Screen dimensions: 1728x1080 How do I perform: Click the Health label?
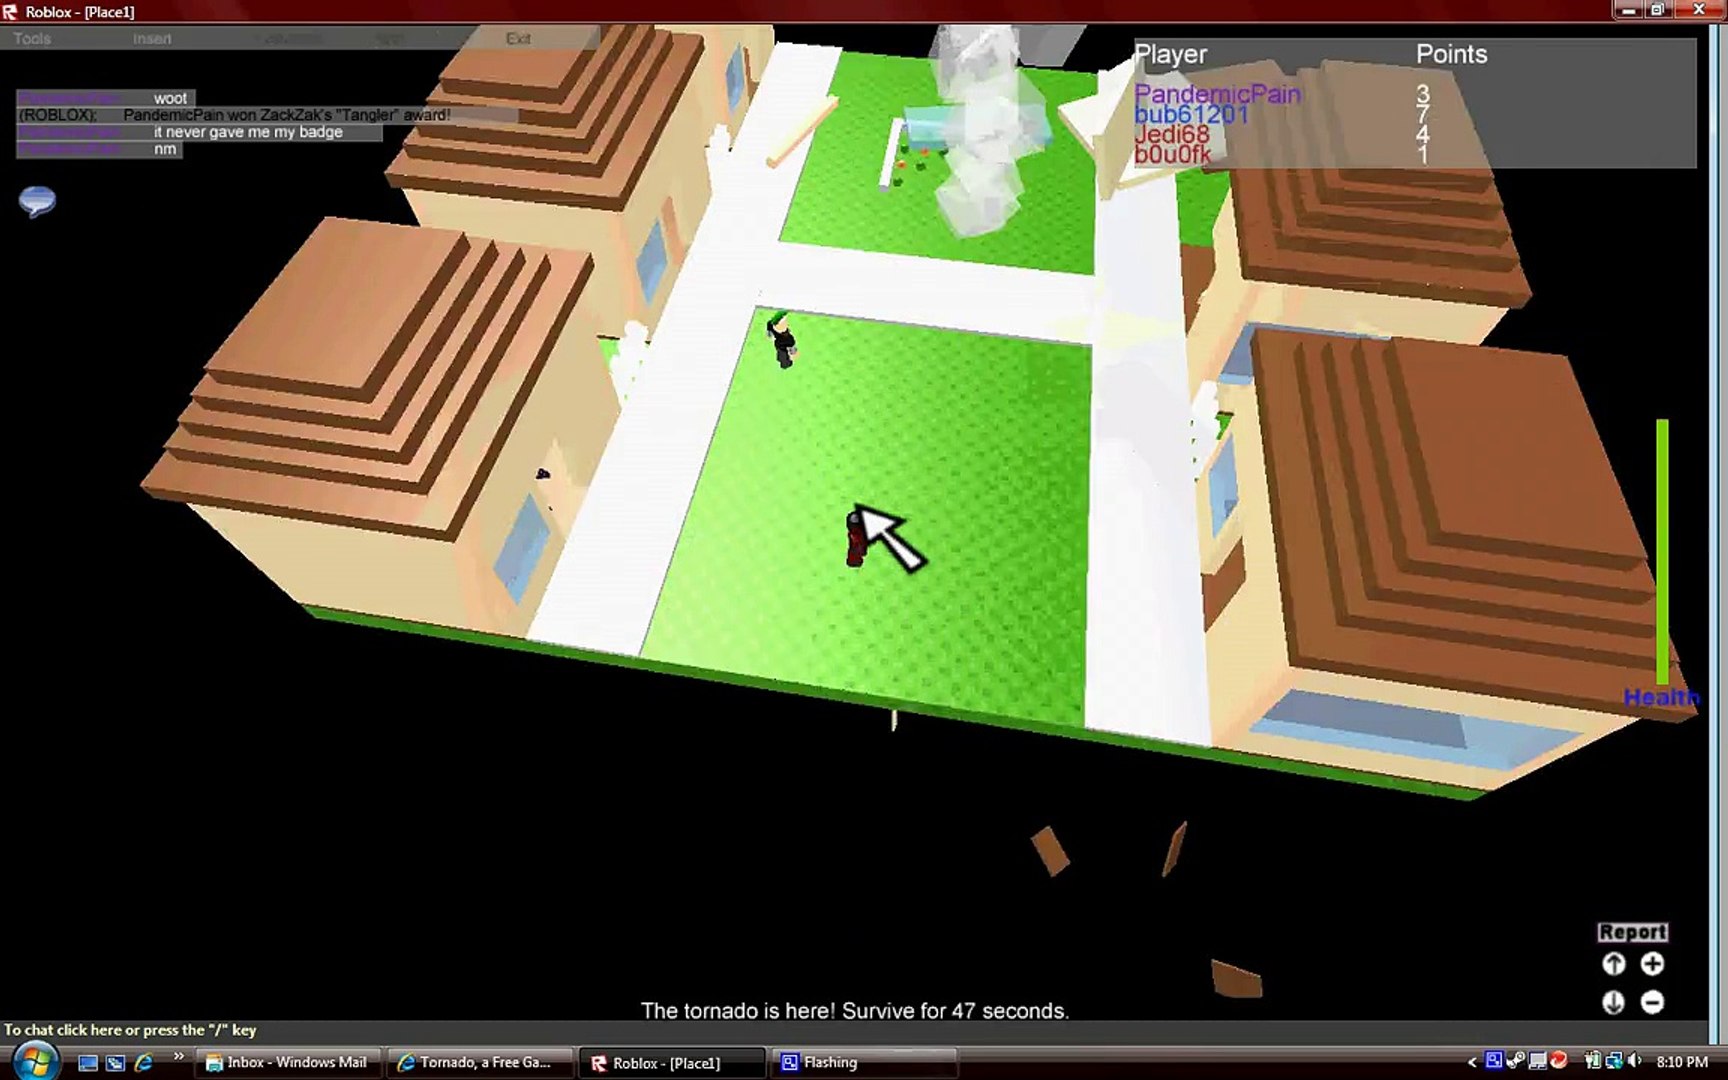click(1661, 697)
